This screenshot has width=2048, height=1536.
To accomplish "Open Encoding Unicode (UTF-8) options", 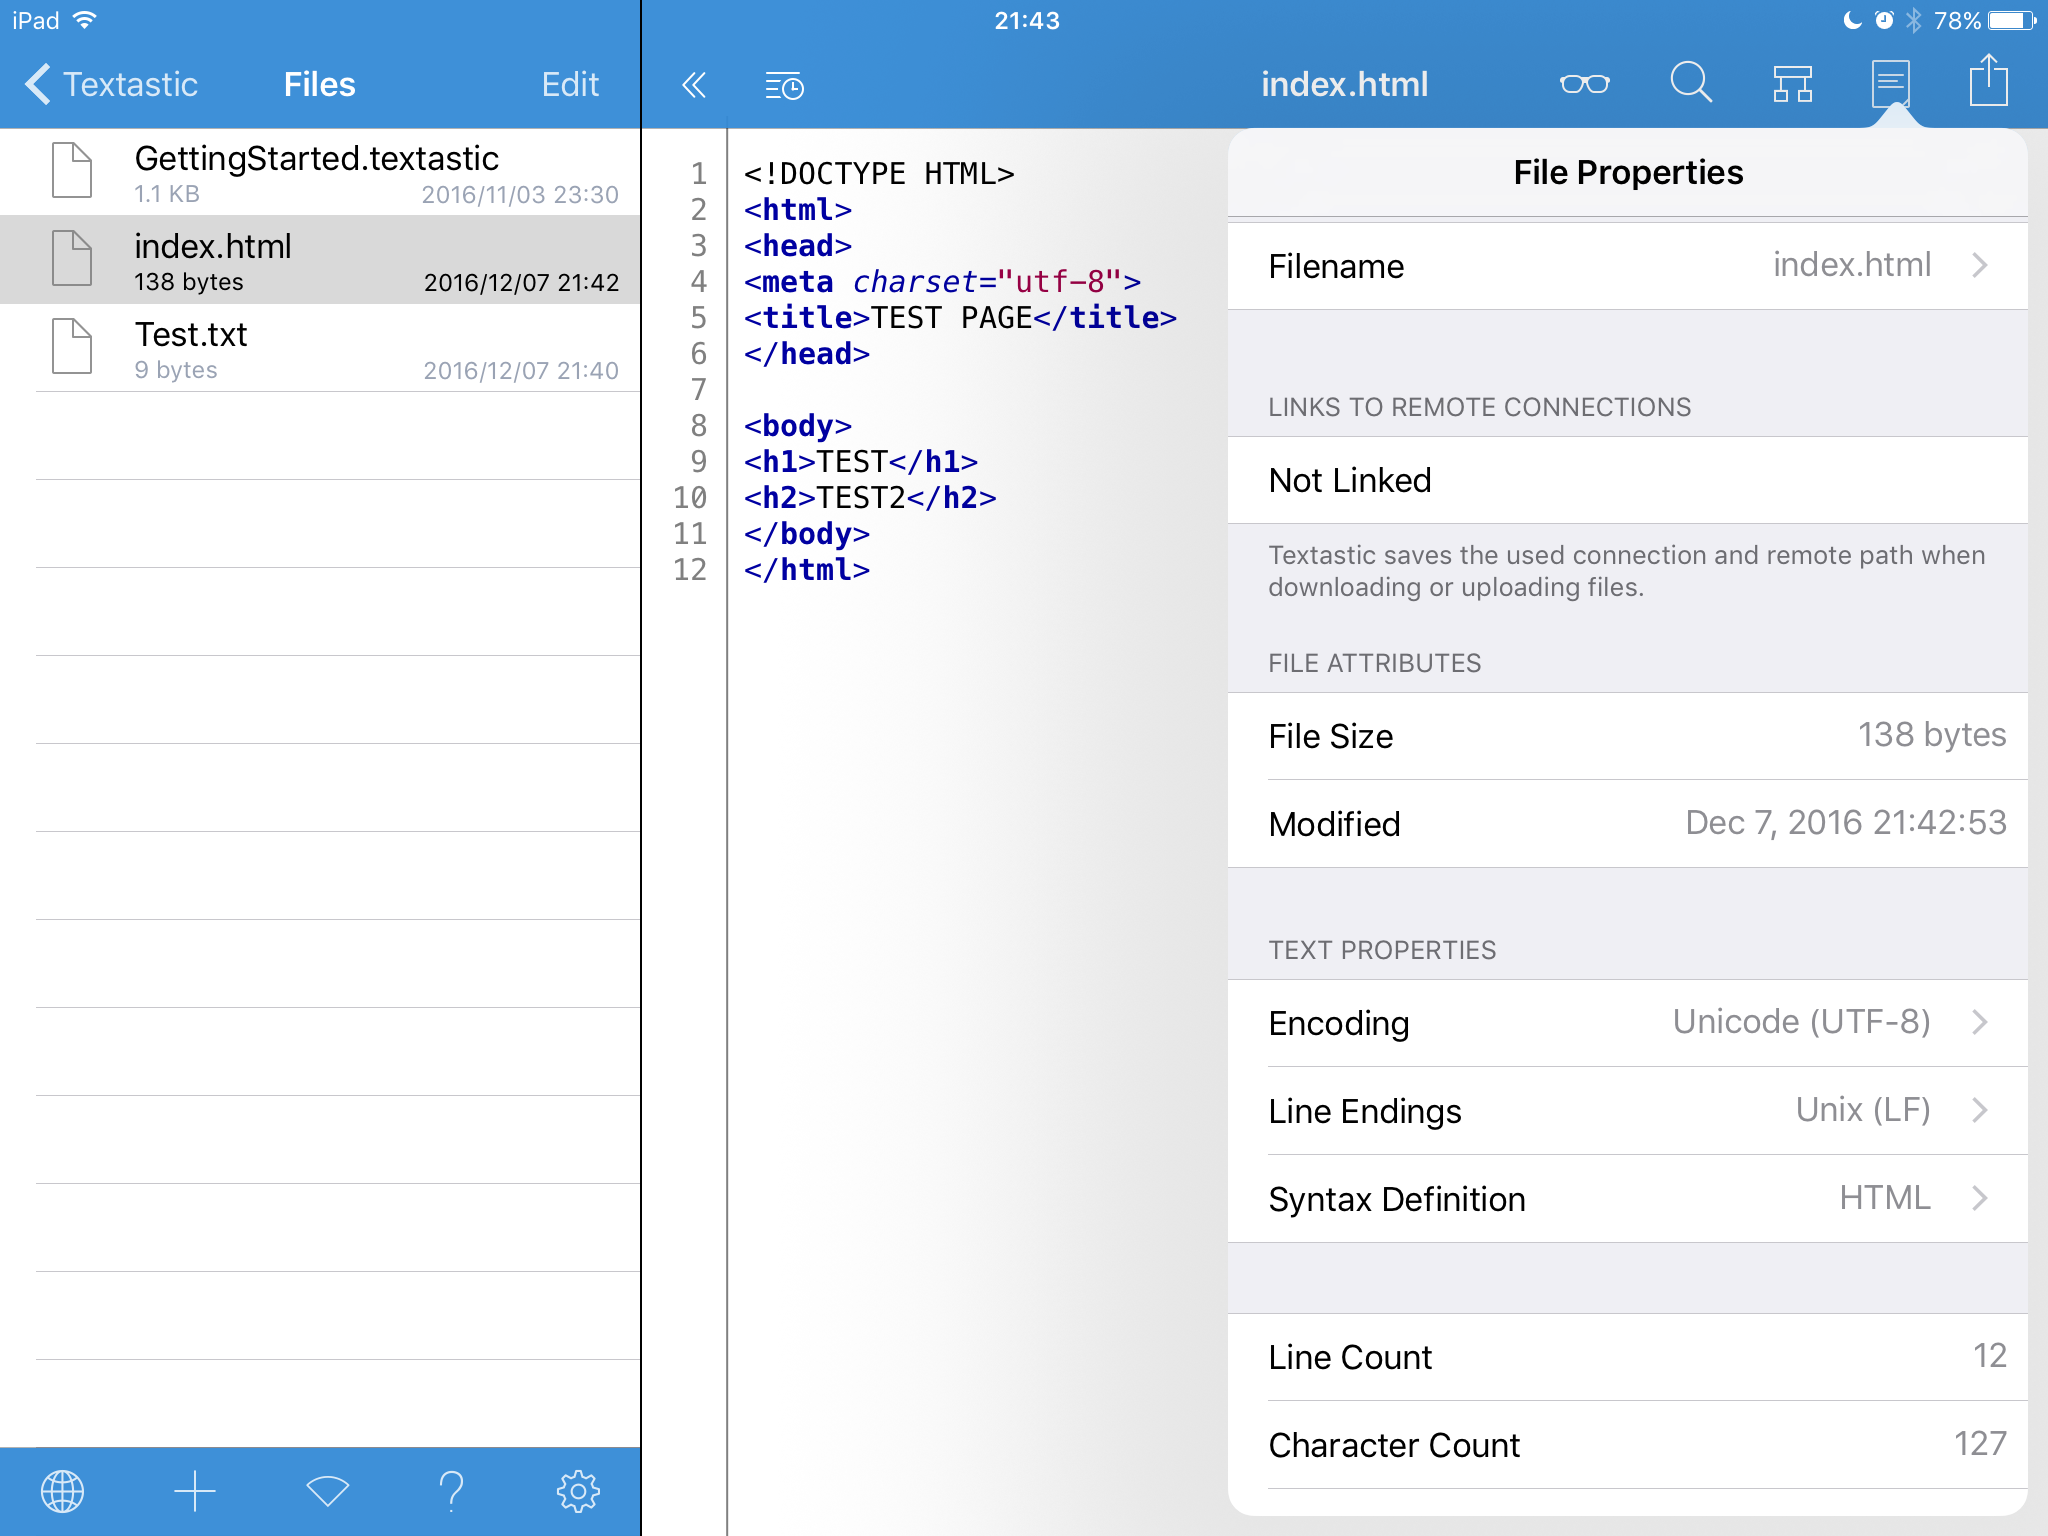I will [x=1627, y=1023].
